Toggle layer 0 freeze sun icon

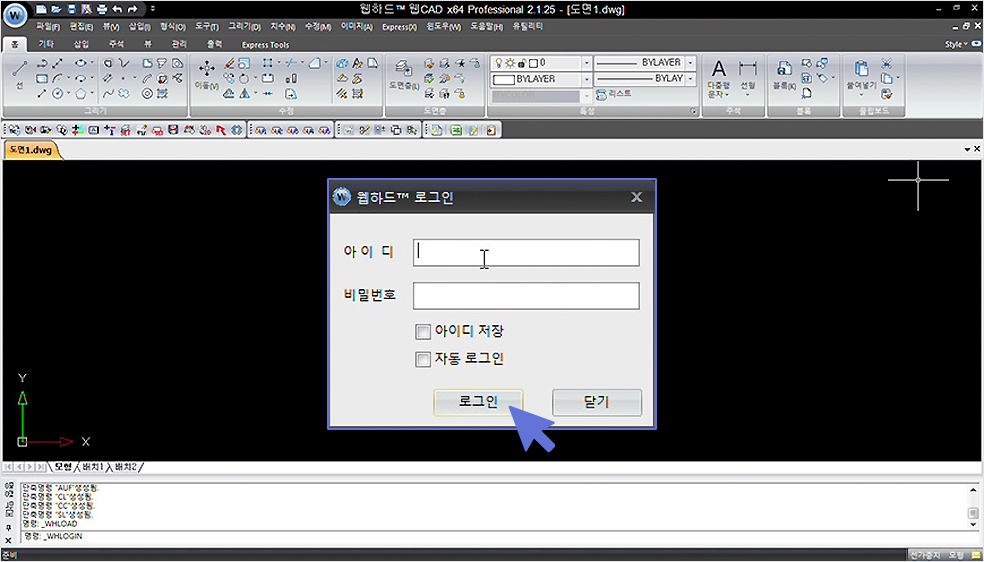pos(510,63)
